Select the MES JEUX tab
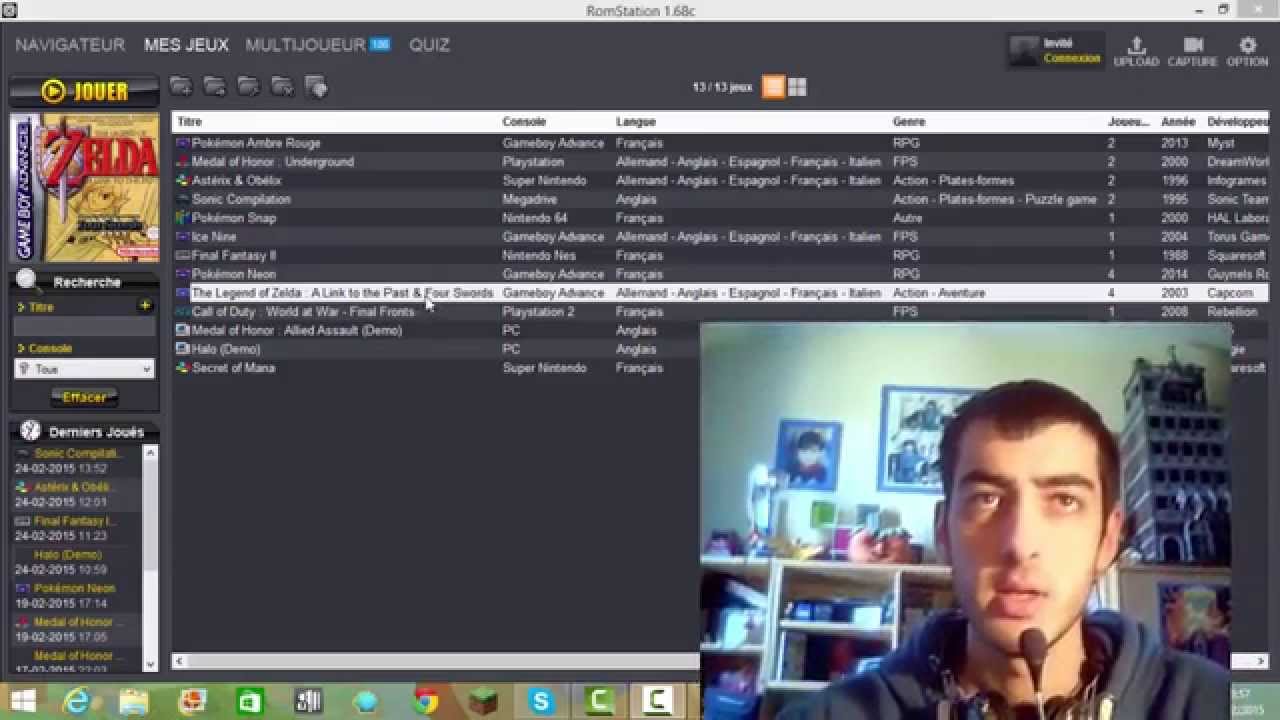 186,45
